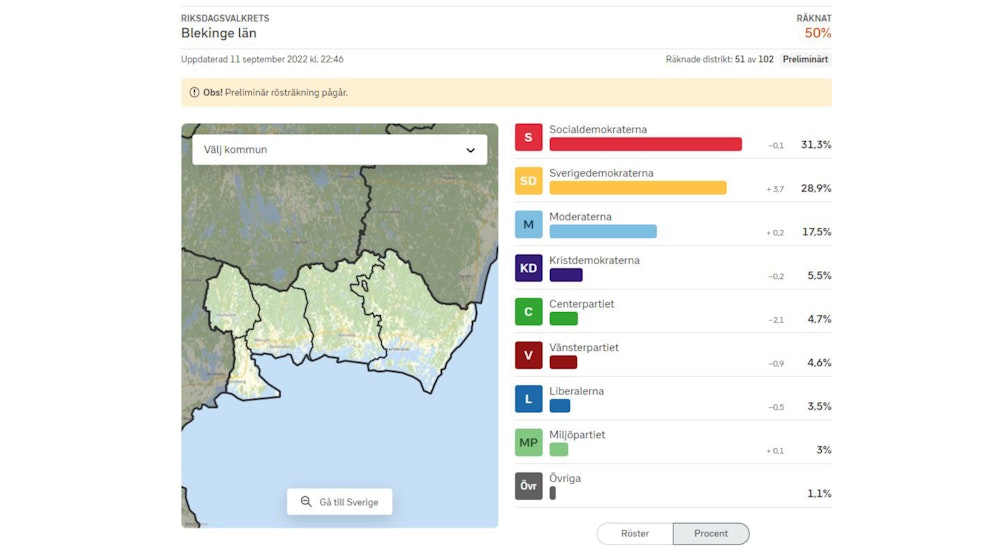Click the warning icon in Obs notice
Image resolution: width=992 pixels, height=558 pixels.
coord(194,93)
